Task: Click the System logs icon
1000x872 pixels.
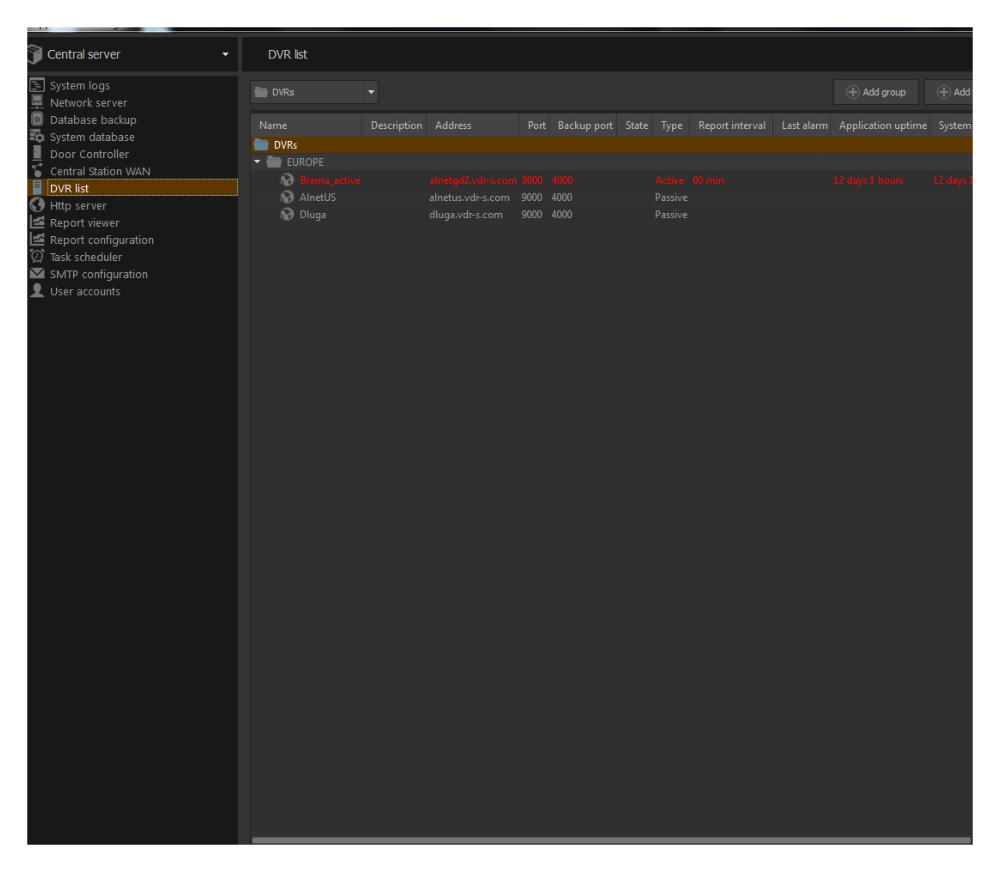Action: click(37, 85)
